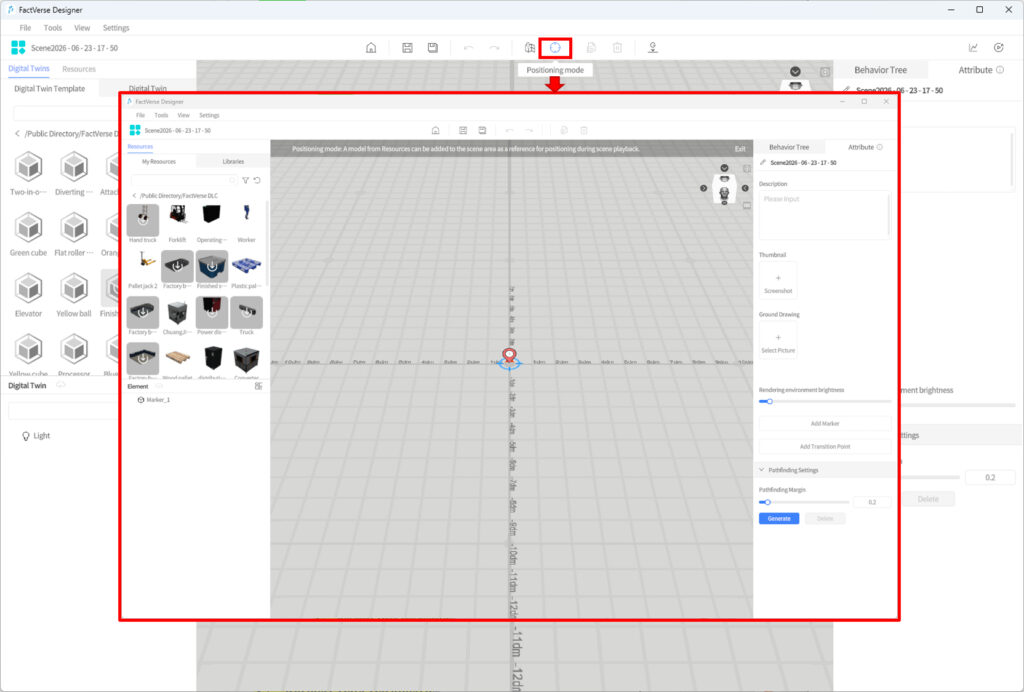Open View menu in outer window

point(82,27)
